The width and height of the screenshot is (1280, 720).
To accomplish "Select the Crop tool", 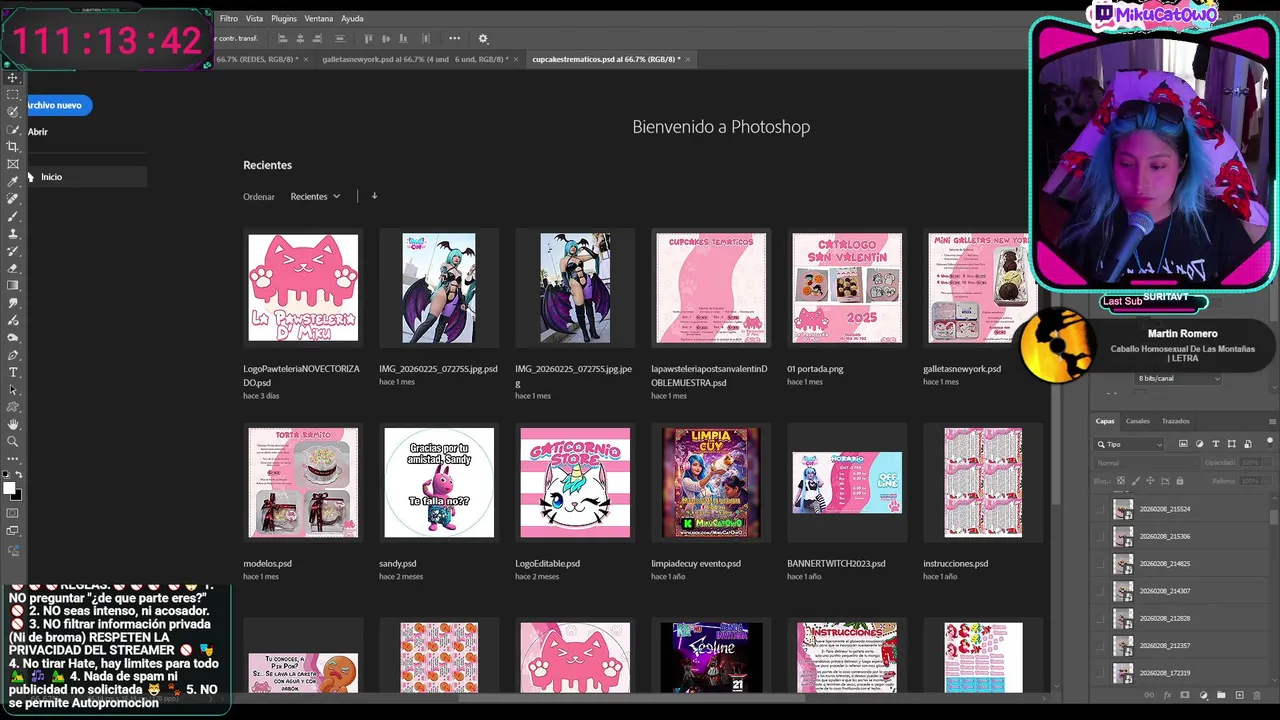I will click(x=13, y=146).
